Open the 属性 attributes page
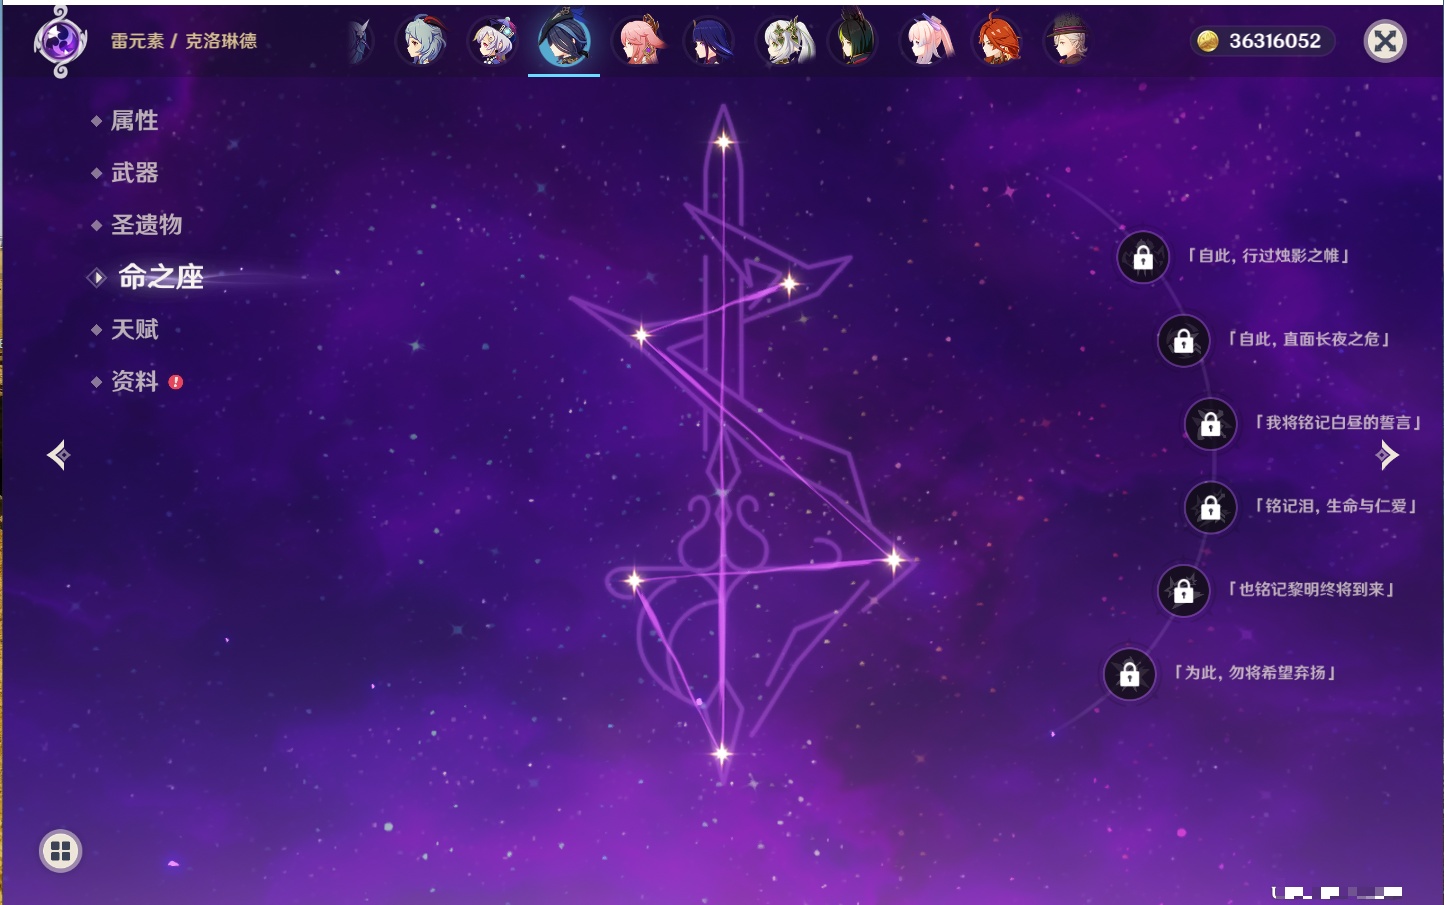The height and width of the screenshot is (905, 1444). pyautogui.click(x=134, y=121)
